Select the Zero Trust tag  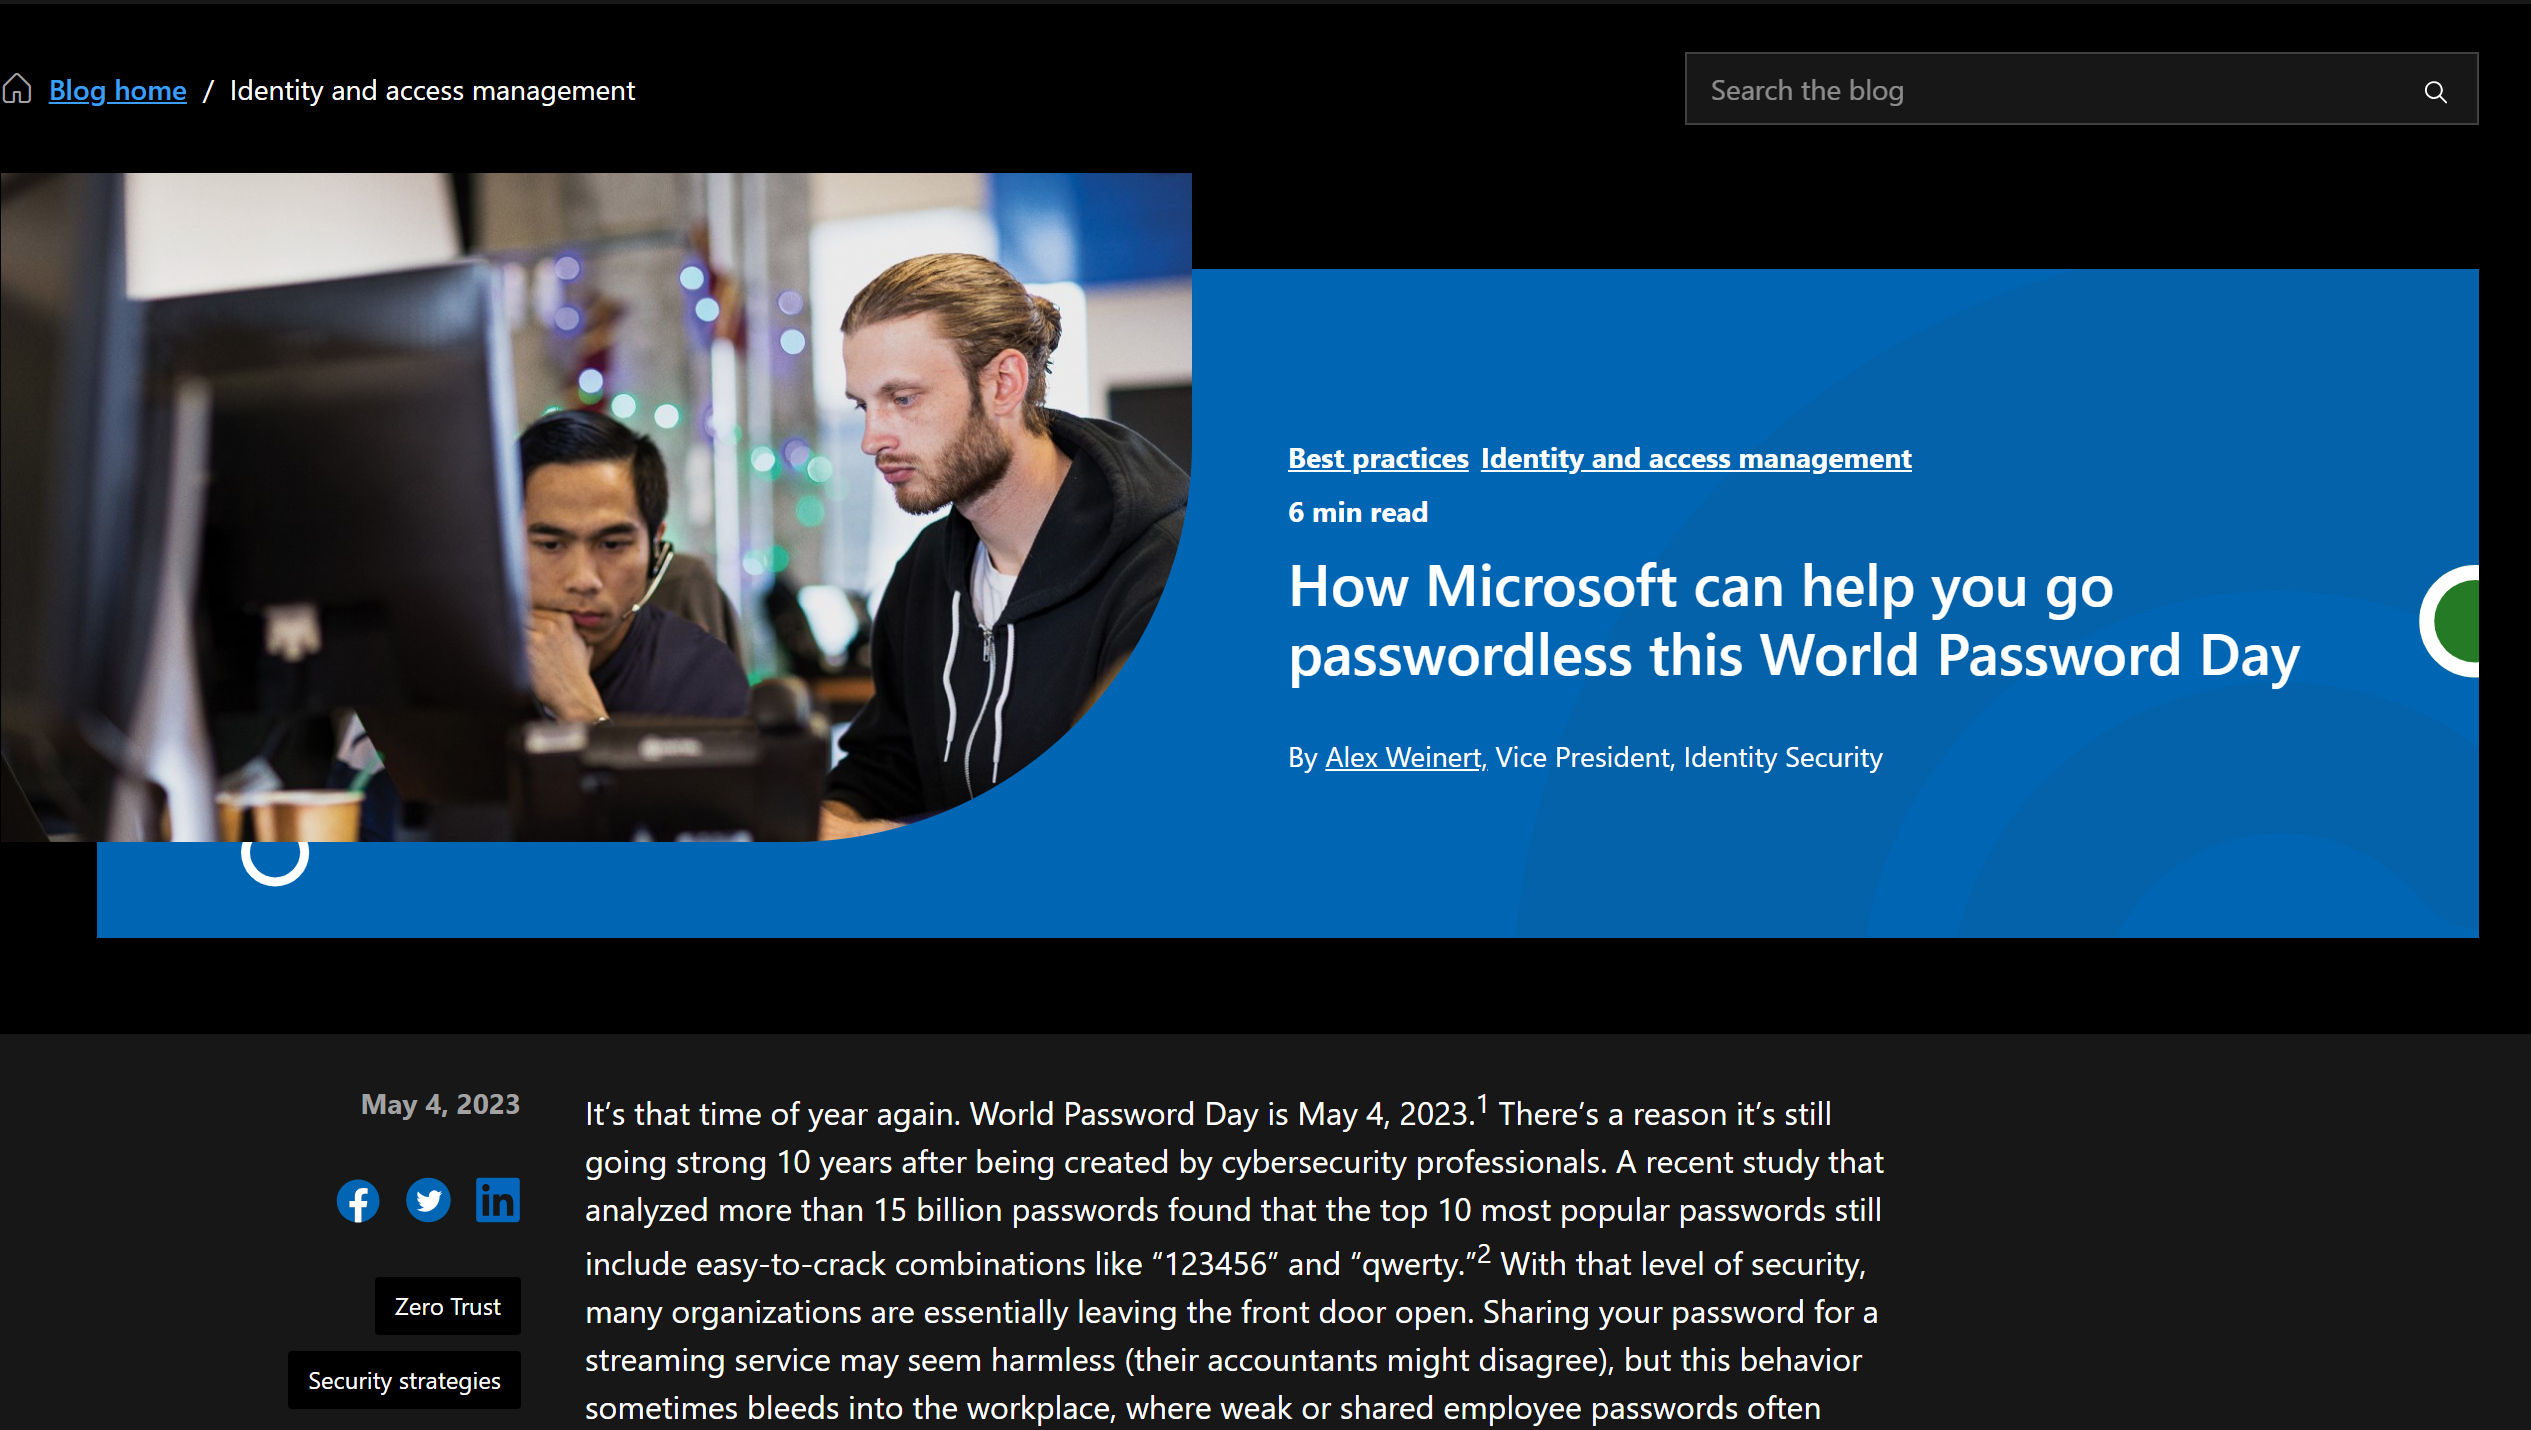pyautogui.click(x=447, y=1306)
